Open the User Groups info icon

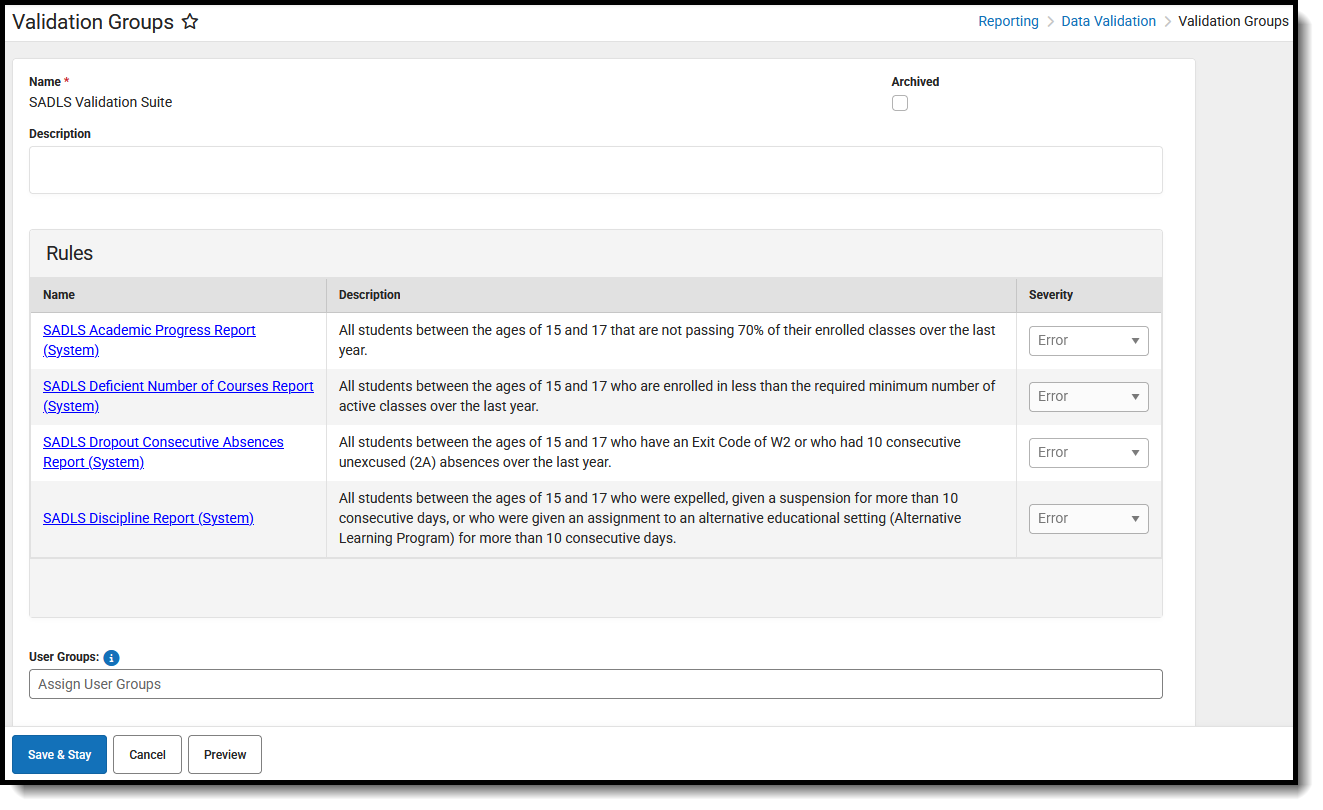click(111, 657)
